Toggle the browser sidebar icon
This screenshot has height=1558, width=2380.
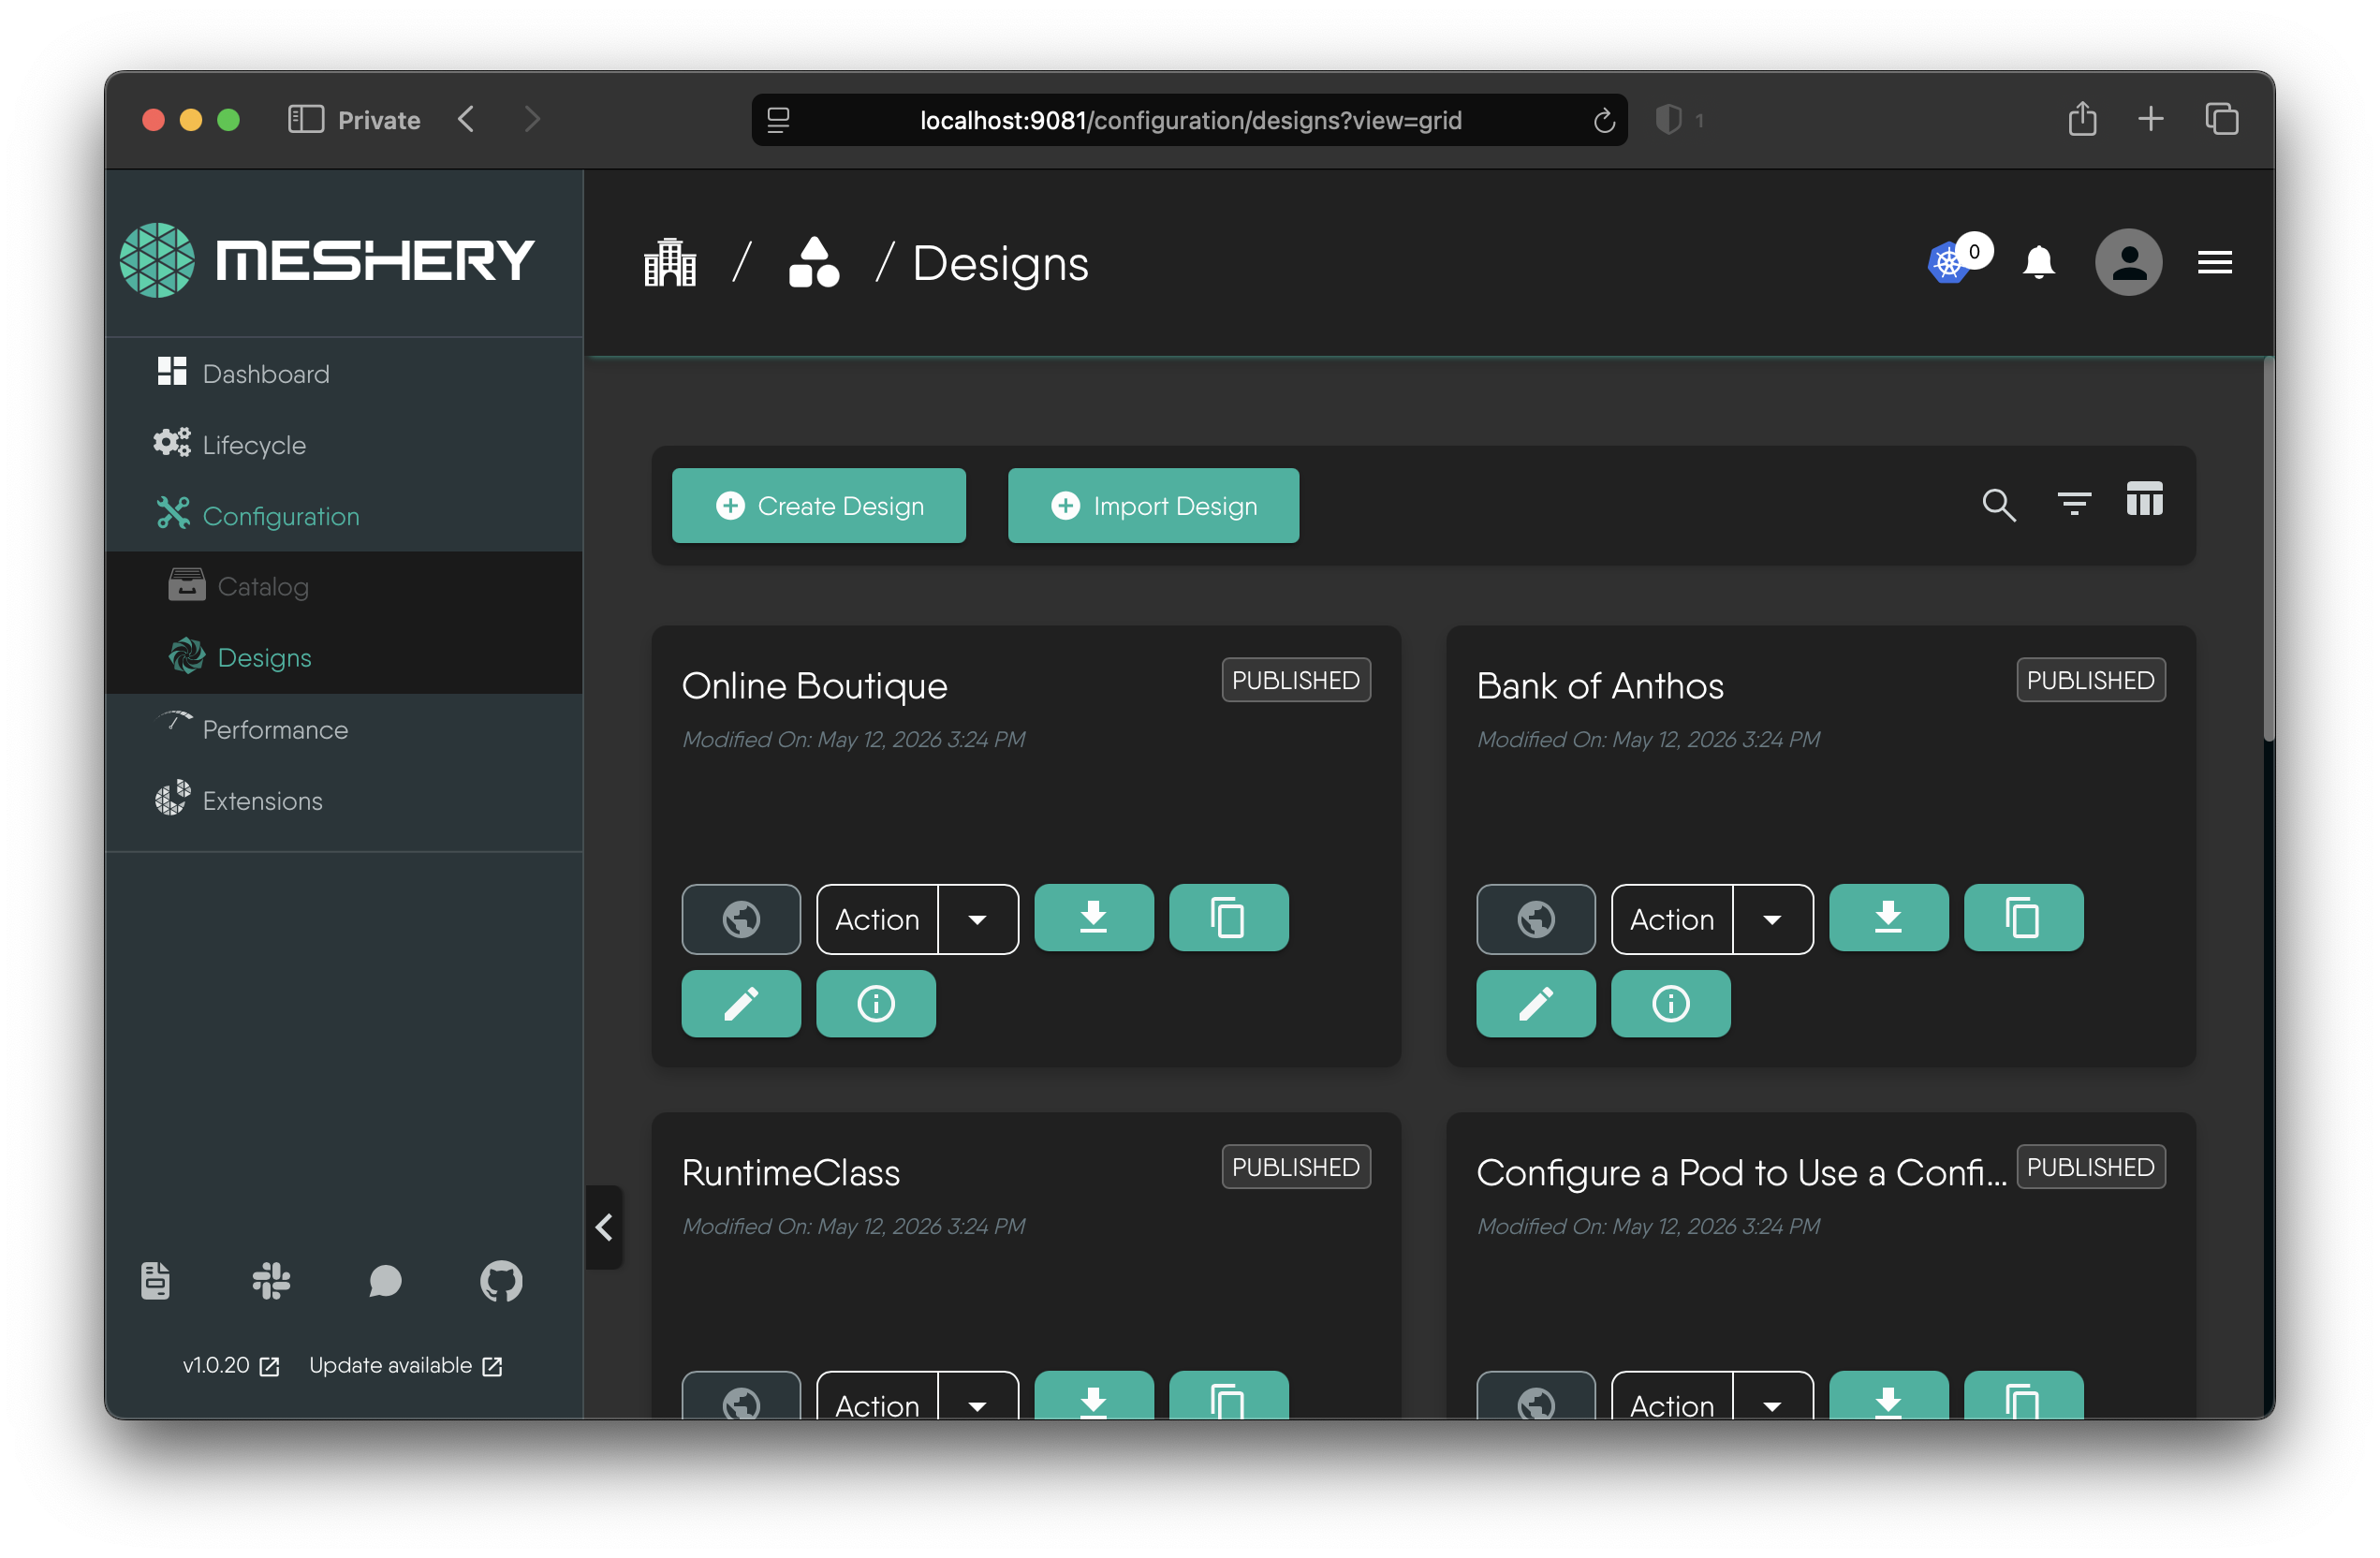tap(305, 120)
